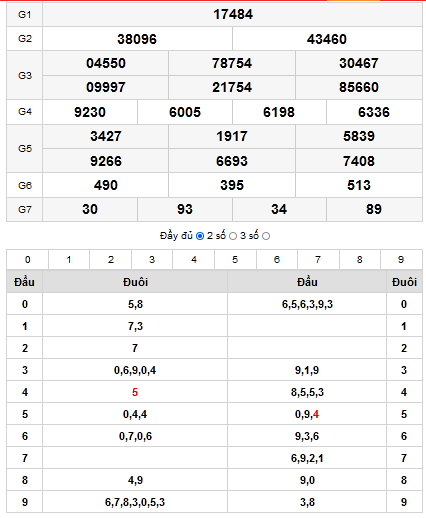Click head values '0,9,4' in row 5
426x518 pixels.
[307, 414]
